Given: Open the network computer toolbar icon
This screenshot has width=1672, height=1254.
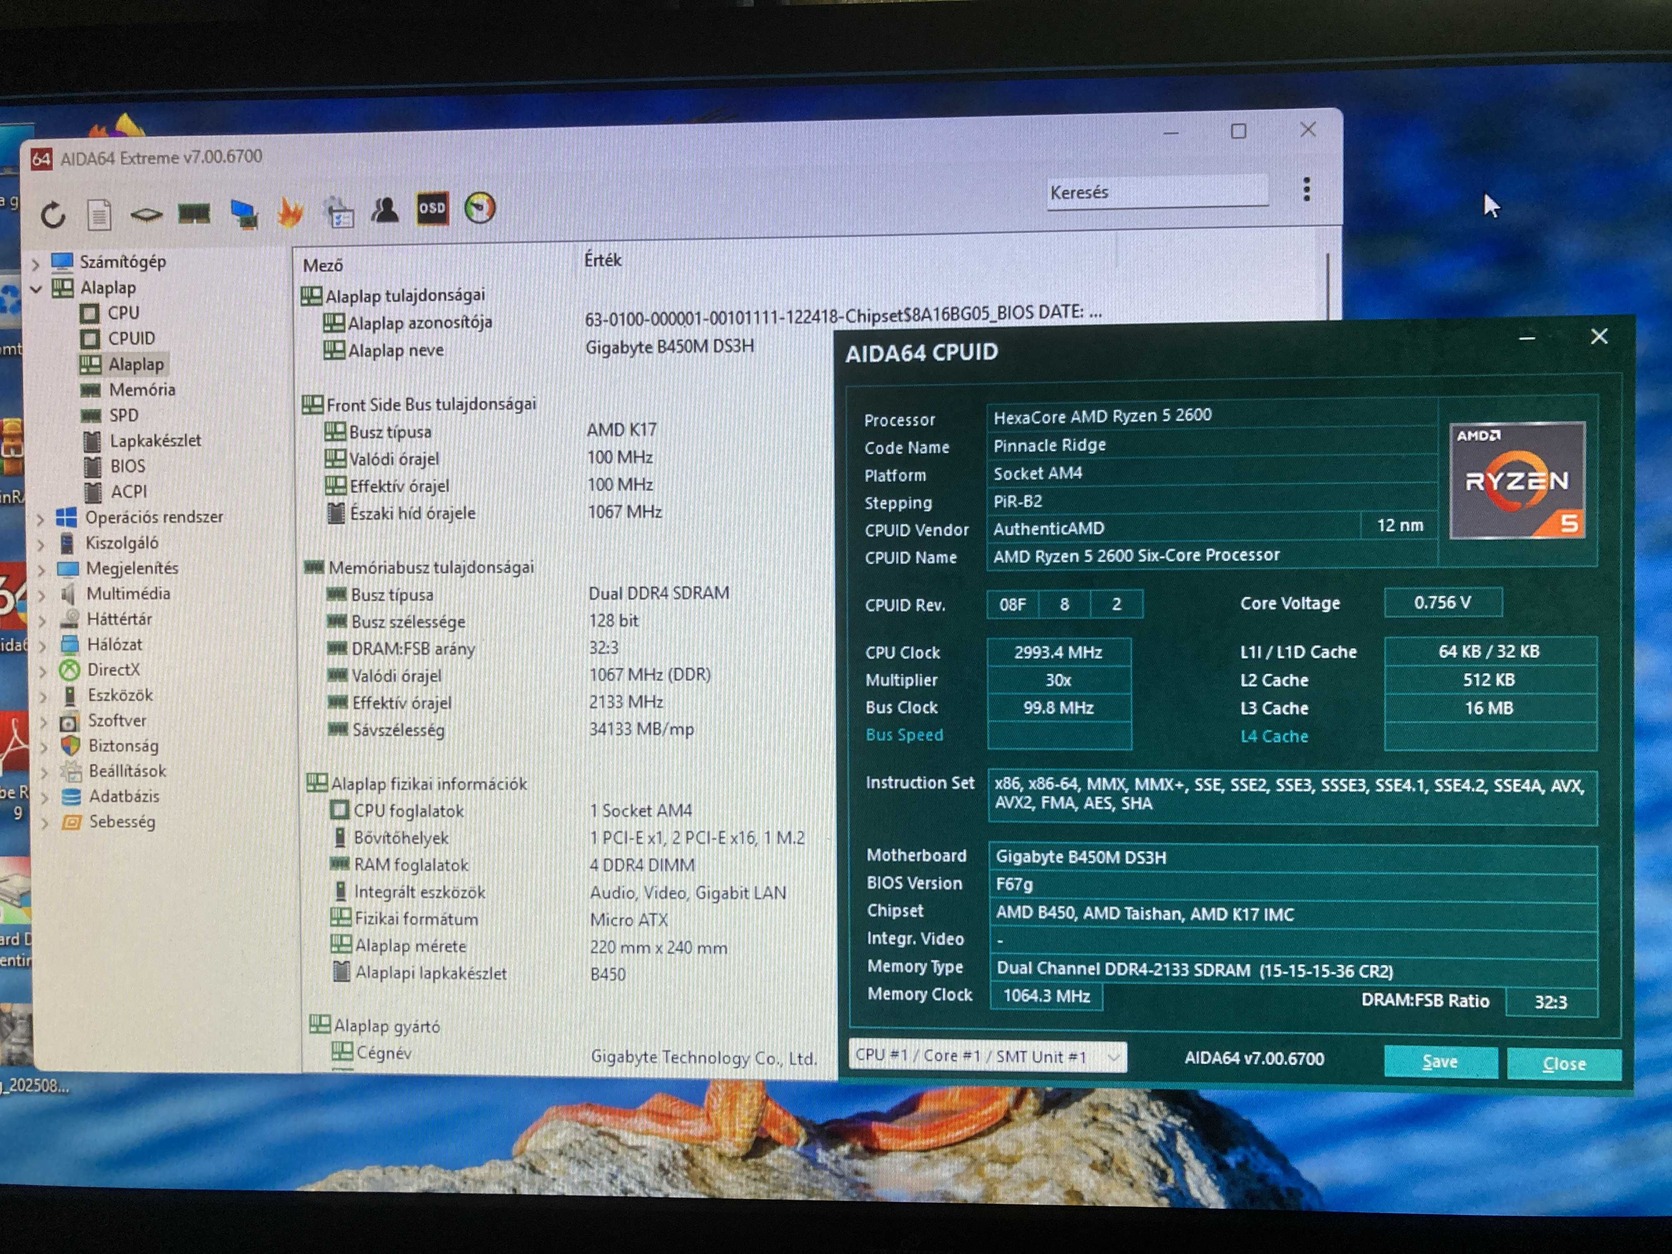Looking at the screenshot, I should pos(243,213).
